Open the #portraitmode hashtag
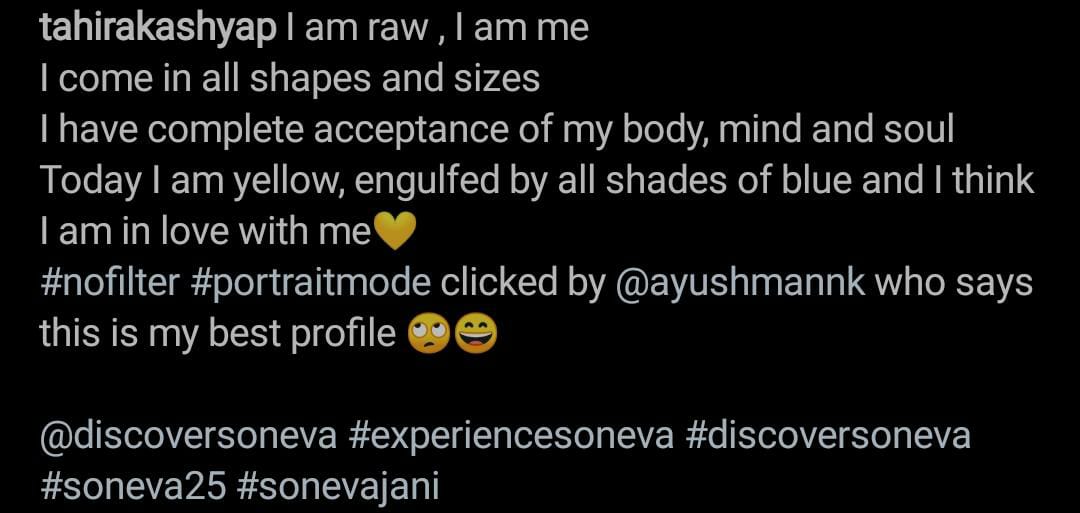The image size is (1080, 513). [311, 284]
